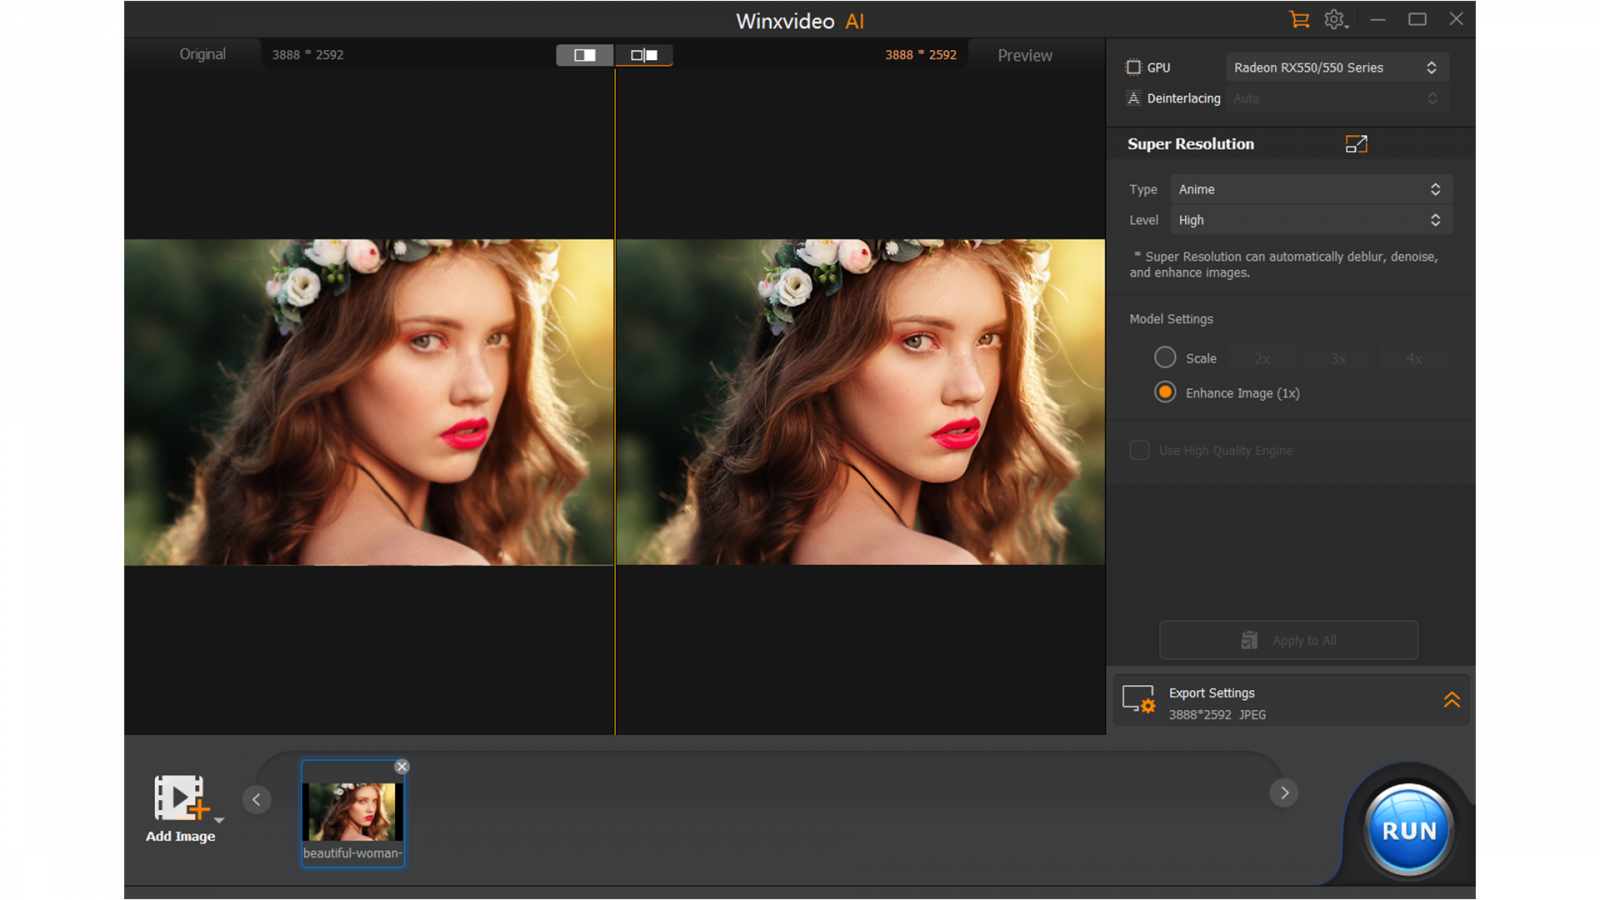Viewport: 1600px width, 900px height.
Task: Open the Add Image dropdown arrow
Action: click(x=220, y=820)
